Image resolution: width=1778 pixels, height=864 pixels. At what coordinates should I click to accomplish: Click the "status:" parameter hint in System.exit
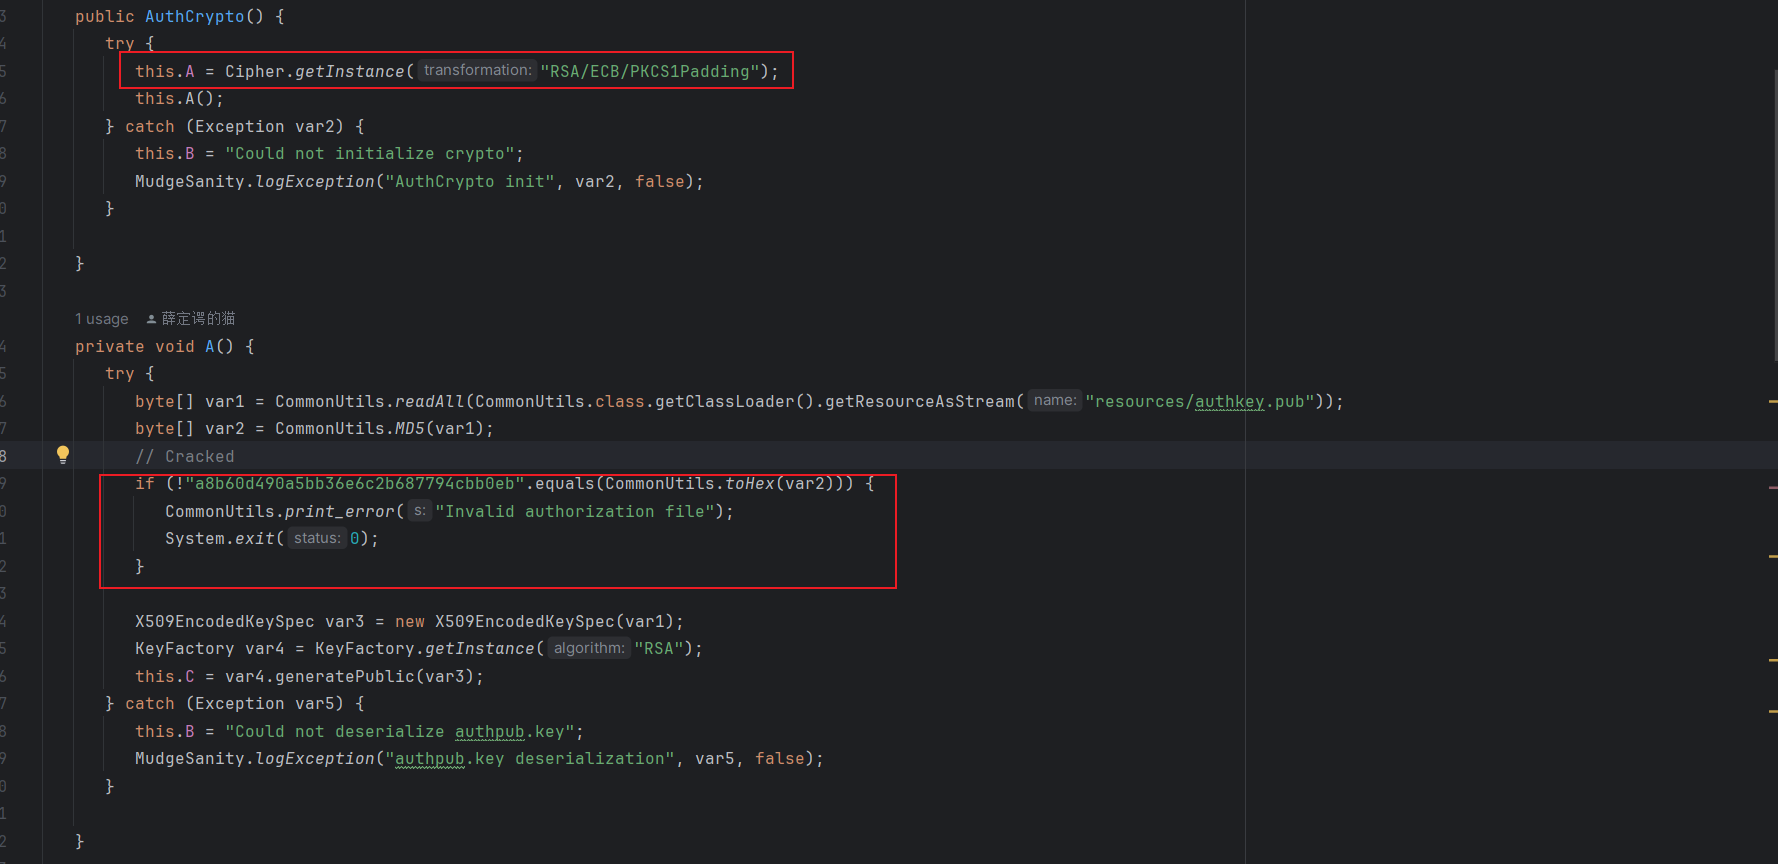[317, 538]
